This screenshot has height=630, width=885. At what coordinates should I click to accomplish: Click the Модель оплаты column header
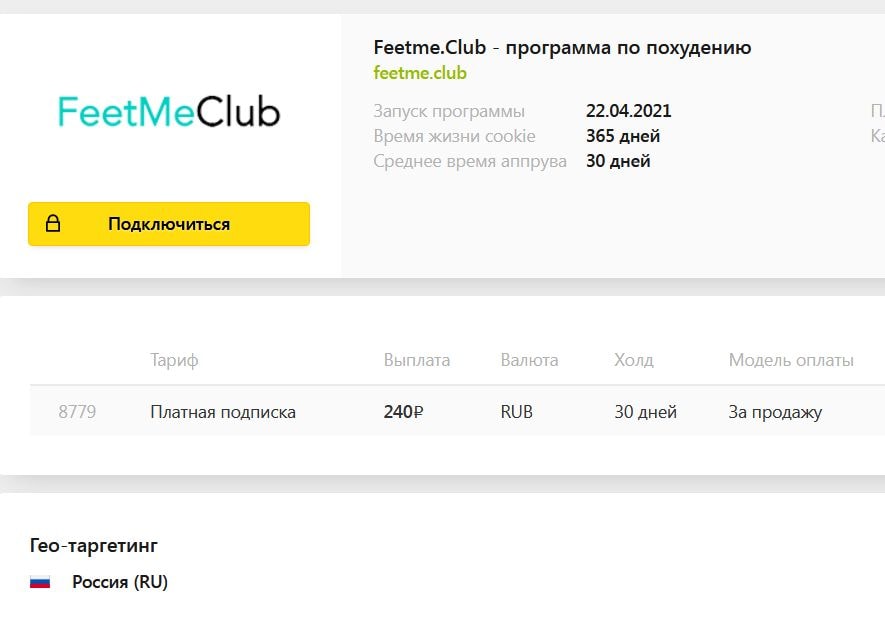coord(791,360)
